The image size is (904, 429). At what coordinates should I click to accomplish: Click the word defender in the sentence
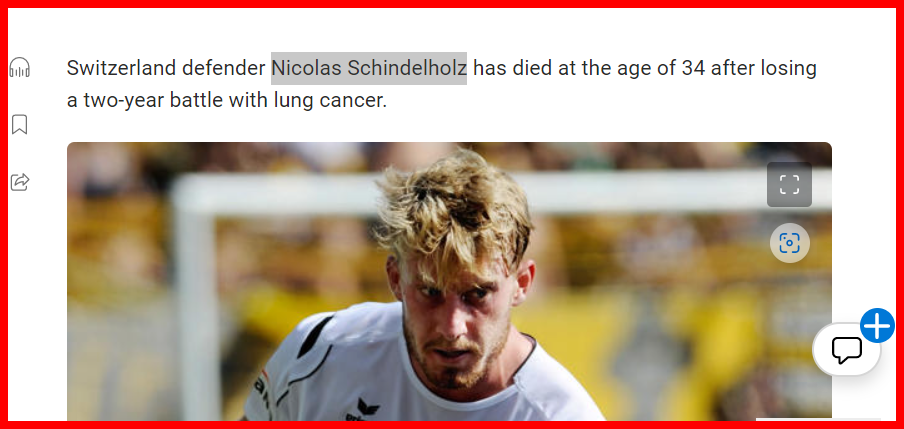pyautogui.click(x=224, y=68)
